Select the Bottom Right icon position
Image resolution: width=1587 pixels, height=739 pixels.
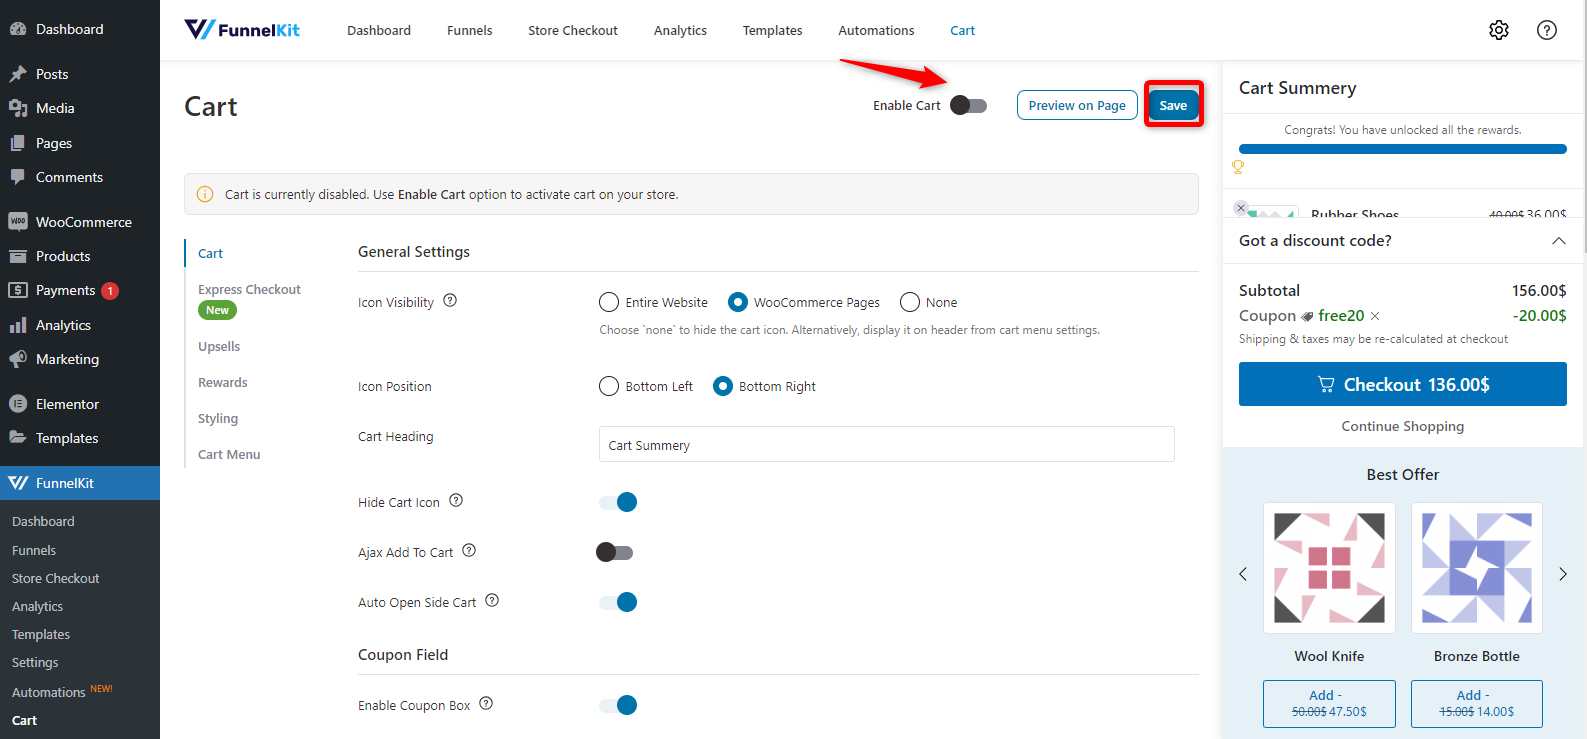[x=723, y=386]
